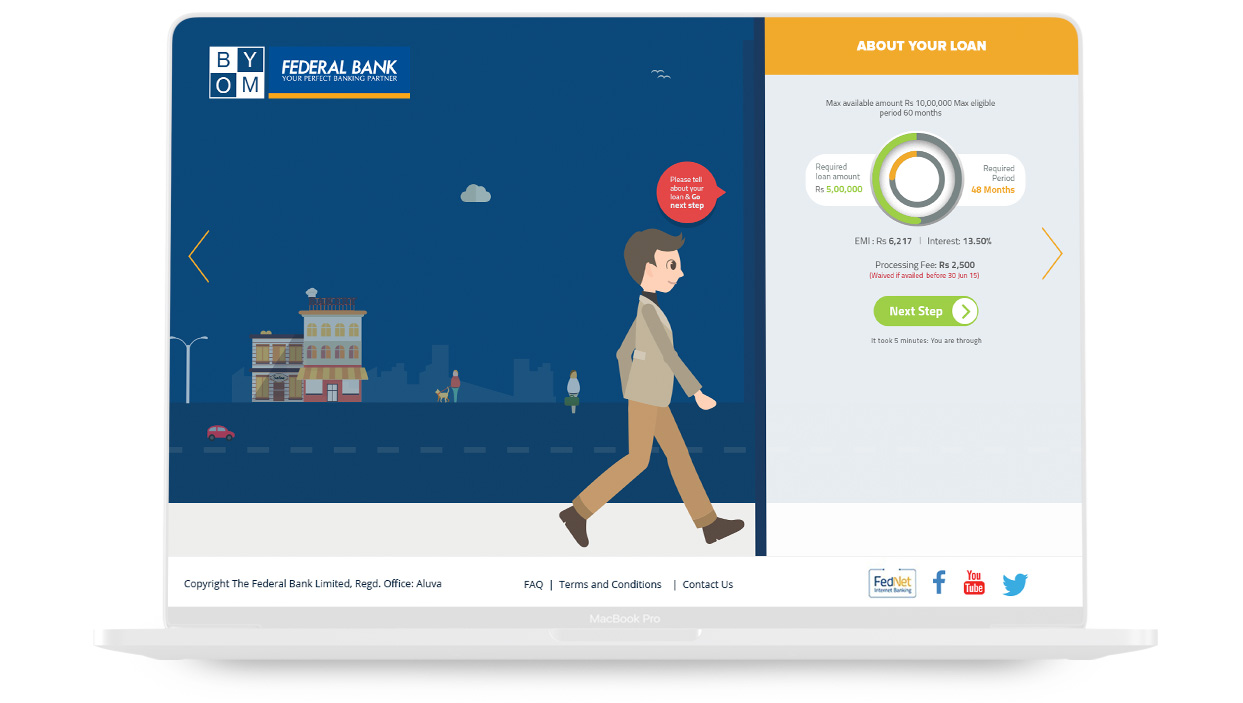Click the Twitter bird icon in footer
This screenshot has height=703, width=1243.
coord(1014,584)
